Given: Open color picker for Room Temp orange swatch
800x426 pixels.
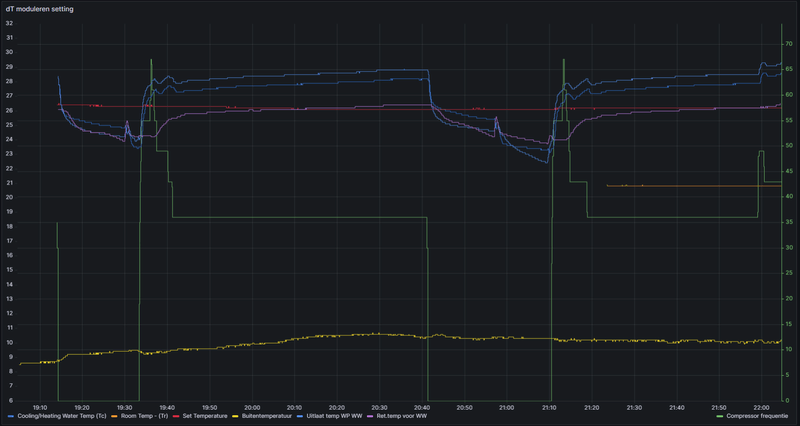Looking at the screenshot, I should pos(114,416).
